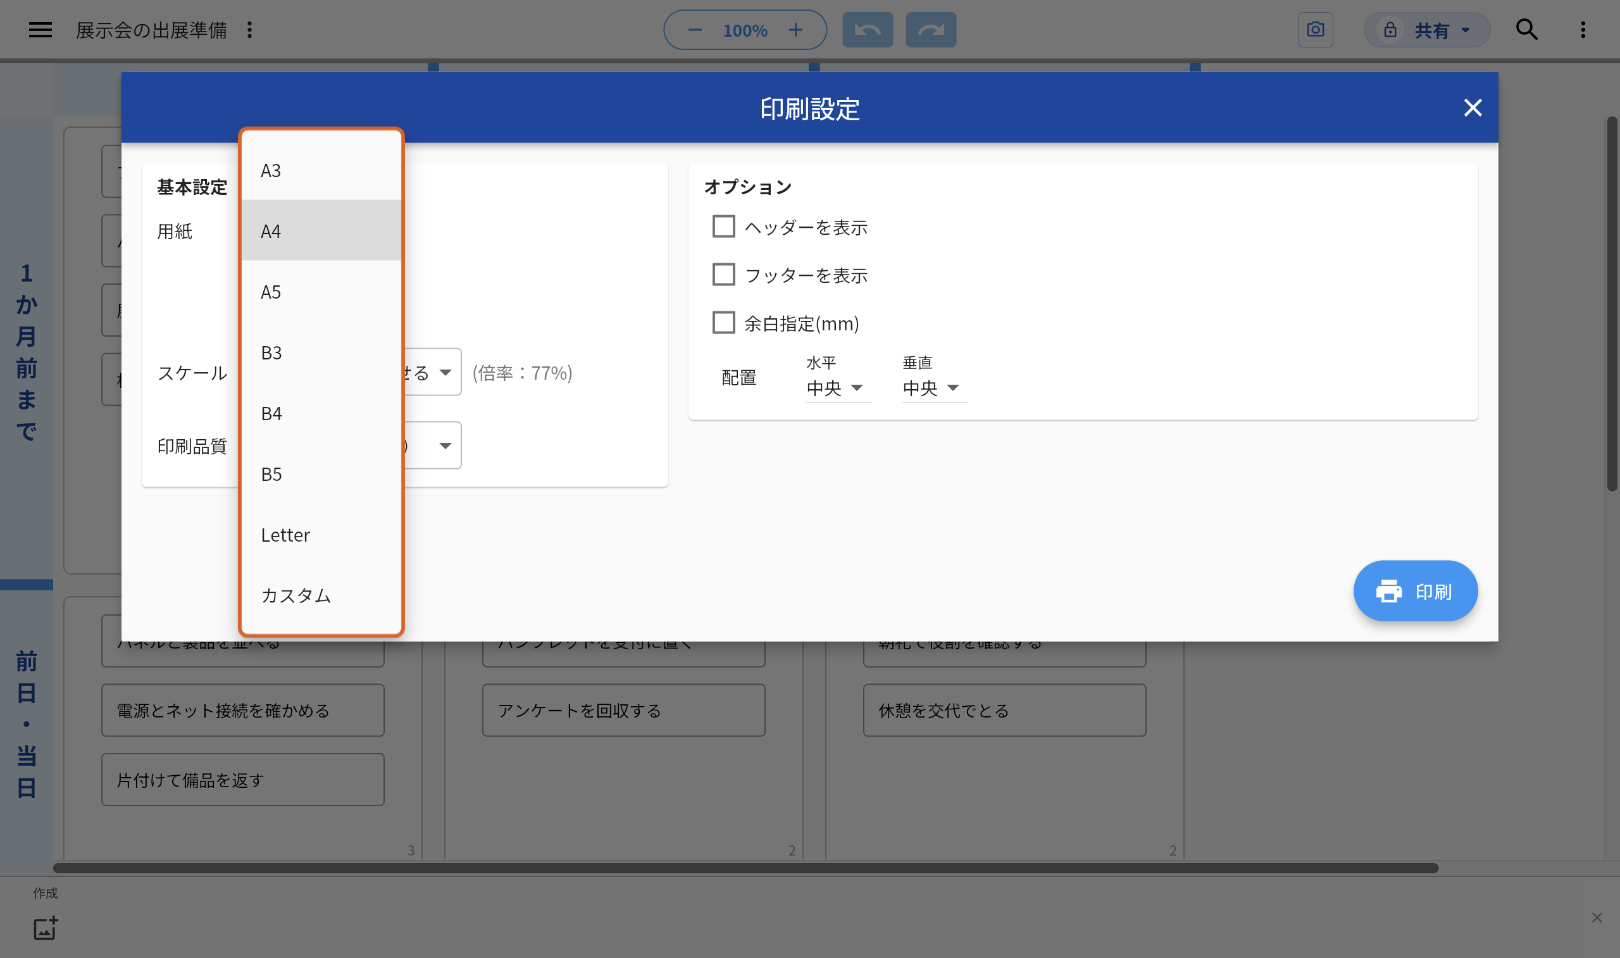Open document options beside 展示会の出展準備 title

click(250, 30)
